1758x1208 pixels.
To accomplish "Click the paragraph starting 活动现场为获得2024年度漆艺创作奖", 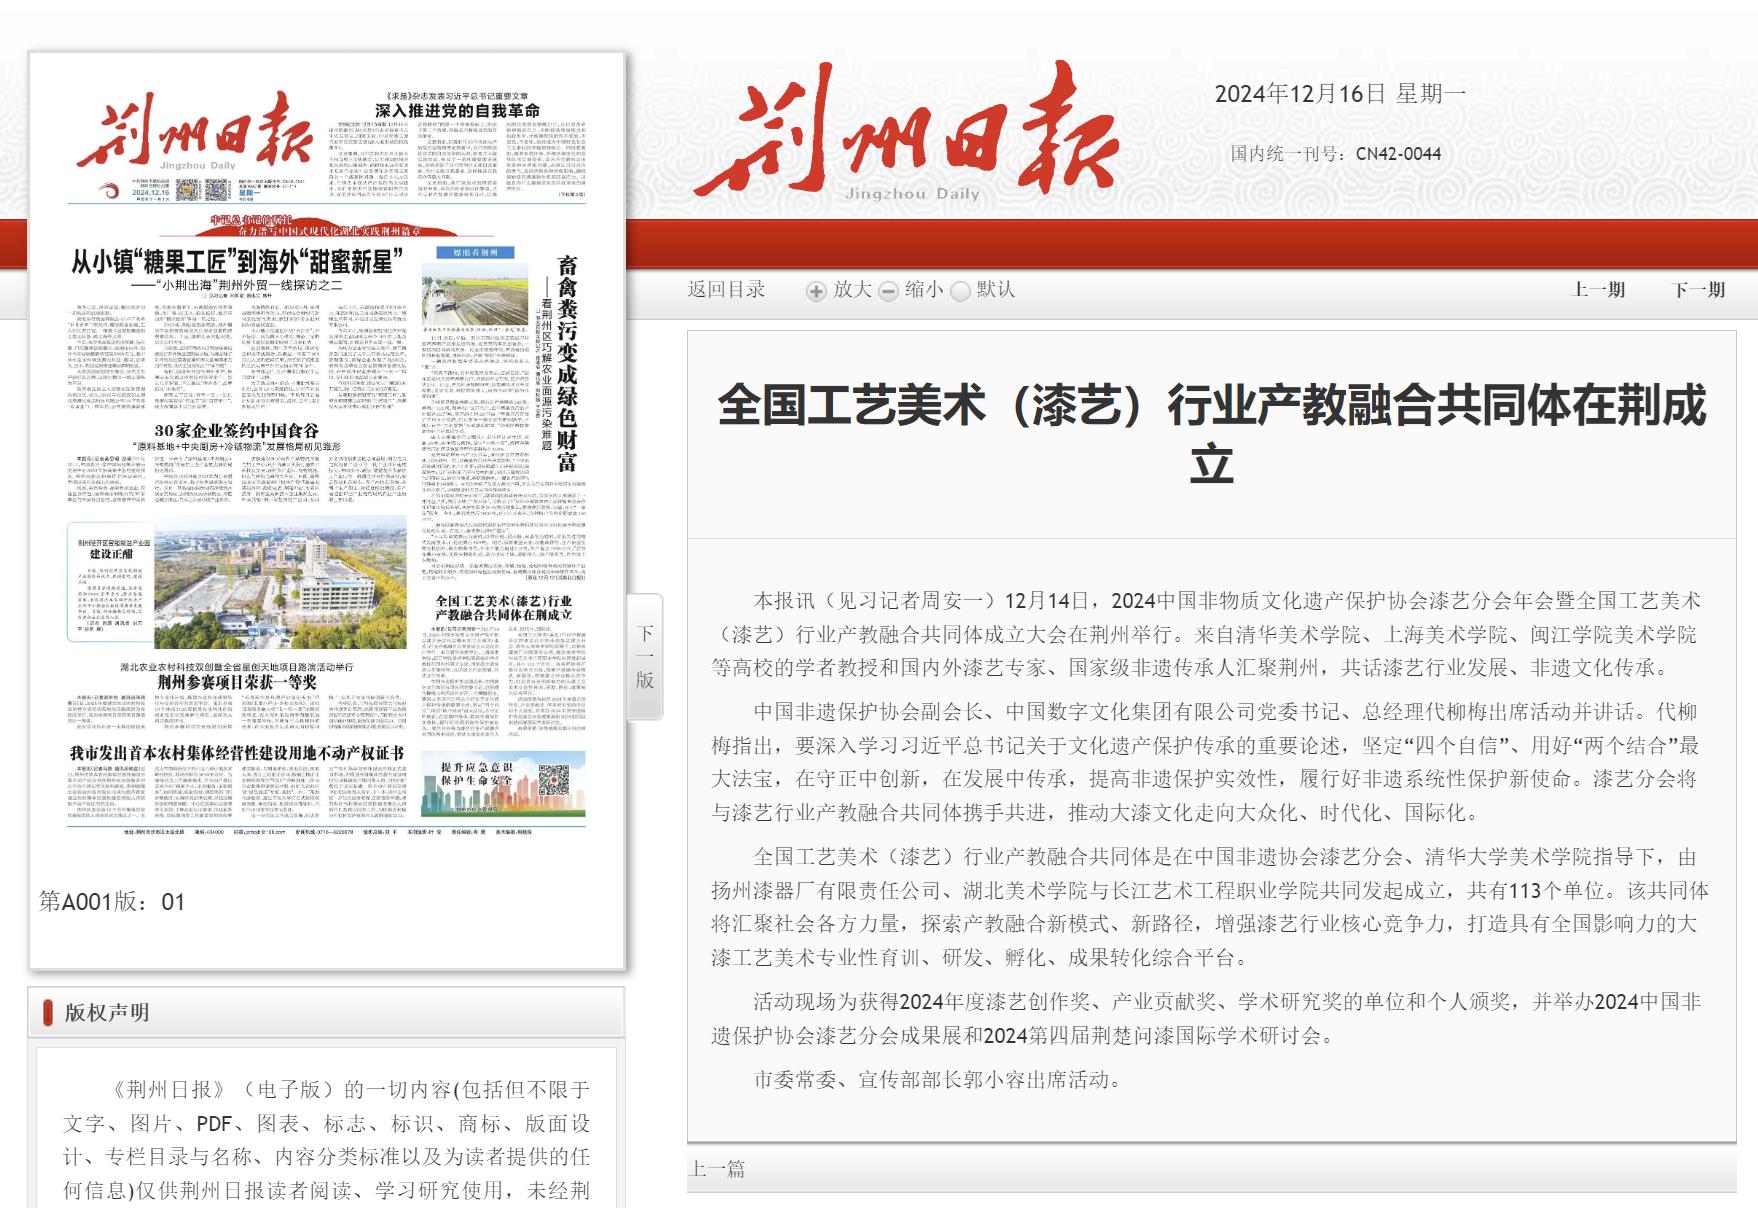I will click(x=1207, y=1018).
